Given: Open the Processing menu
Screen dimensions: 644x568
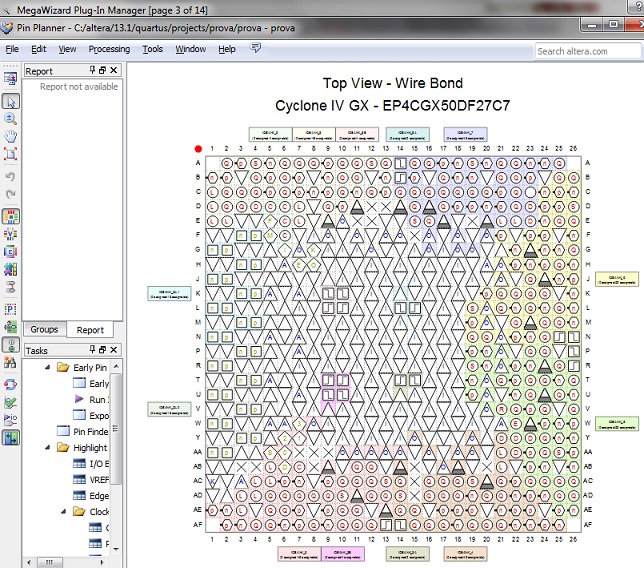Looking at the screenshot, I should (109, 49).
